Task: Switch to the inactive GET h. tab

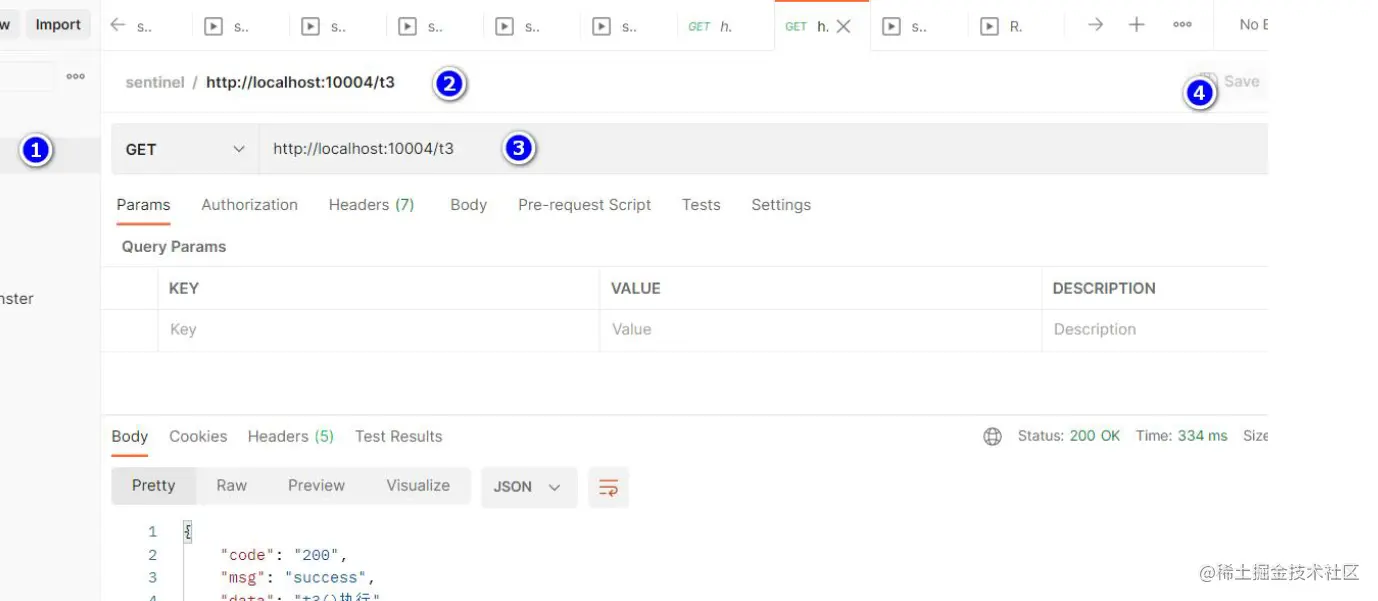Action: pos(711,27)
